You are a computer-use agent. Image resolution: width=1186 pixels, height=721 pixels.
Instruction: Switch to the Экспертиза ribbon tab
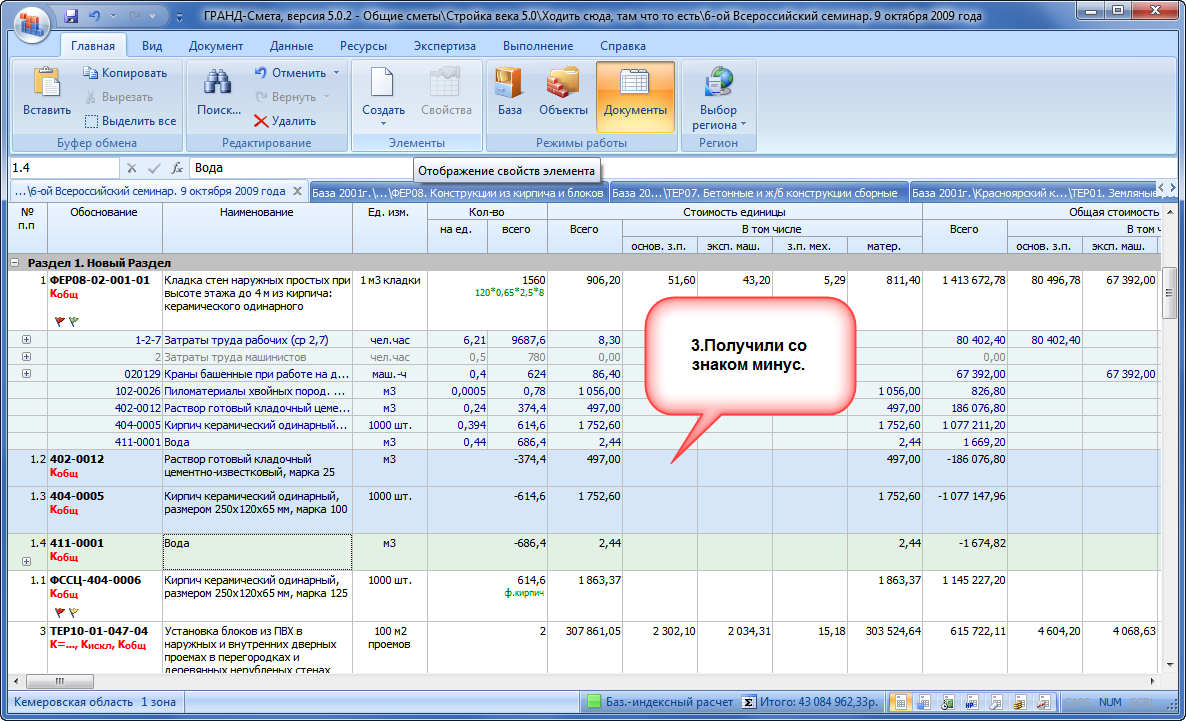click(x=444, y=46)
